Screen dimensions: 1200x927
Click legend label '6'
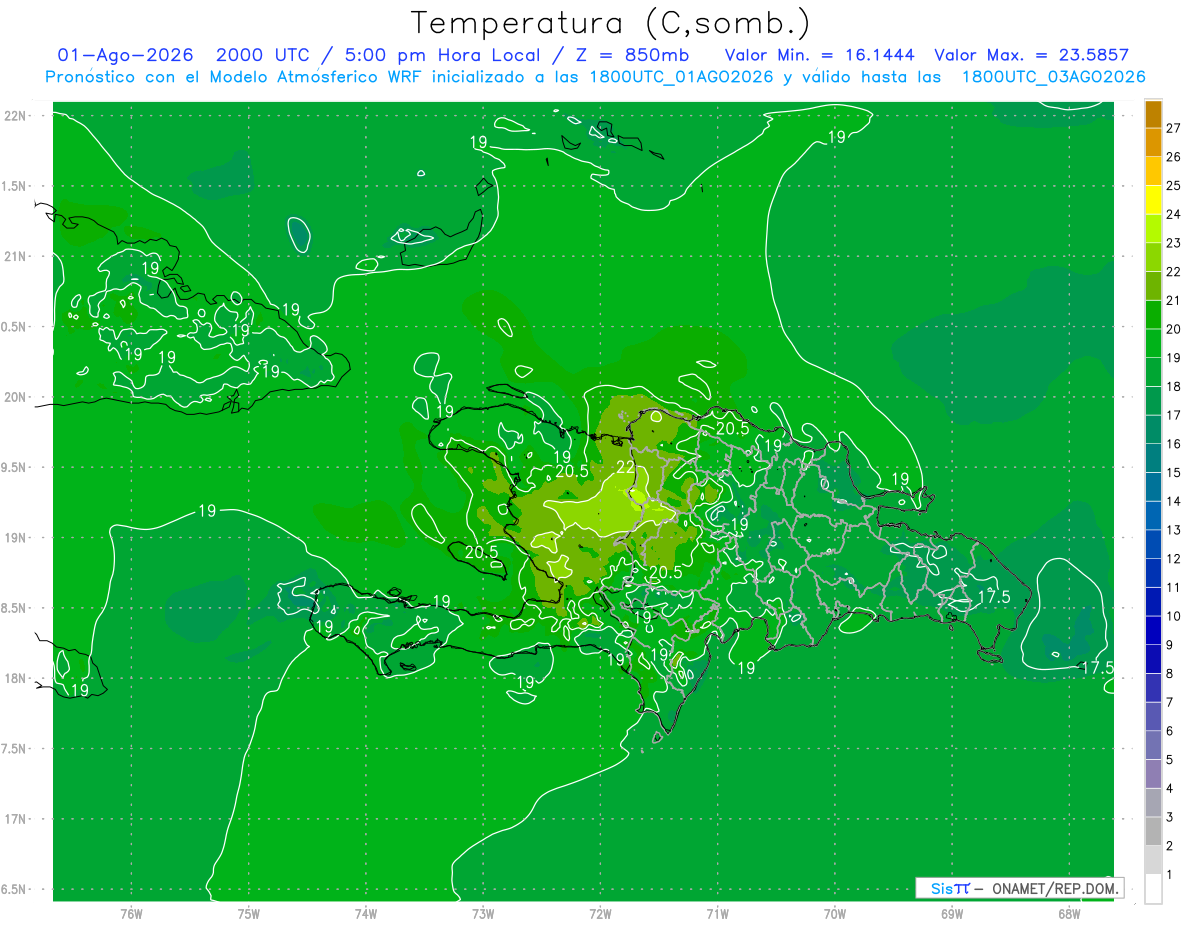pyautogui.click(x=1169, y=731)
